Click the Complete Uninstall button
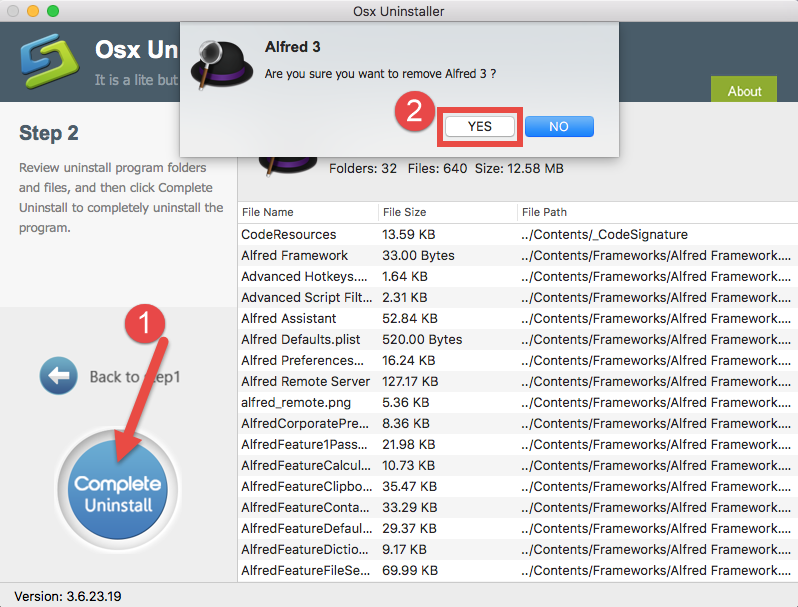Image resolution: width=798 pixels, height=607 pixels. pos(118,489)
